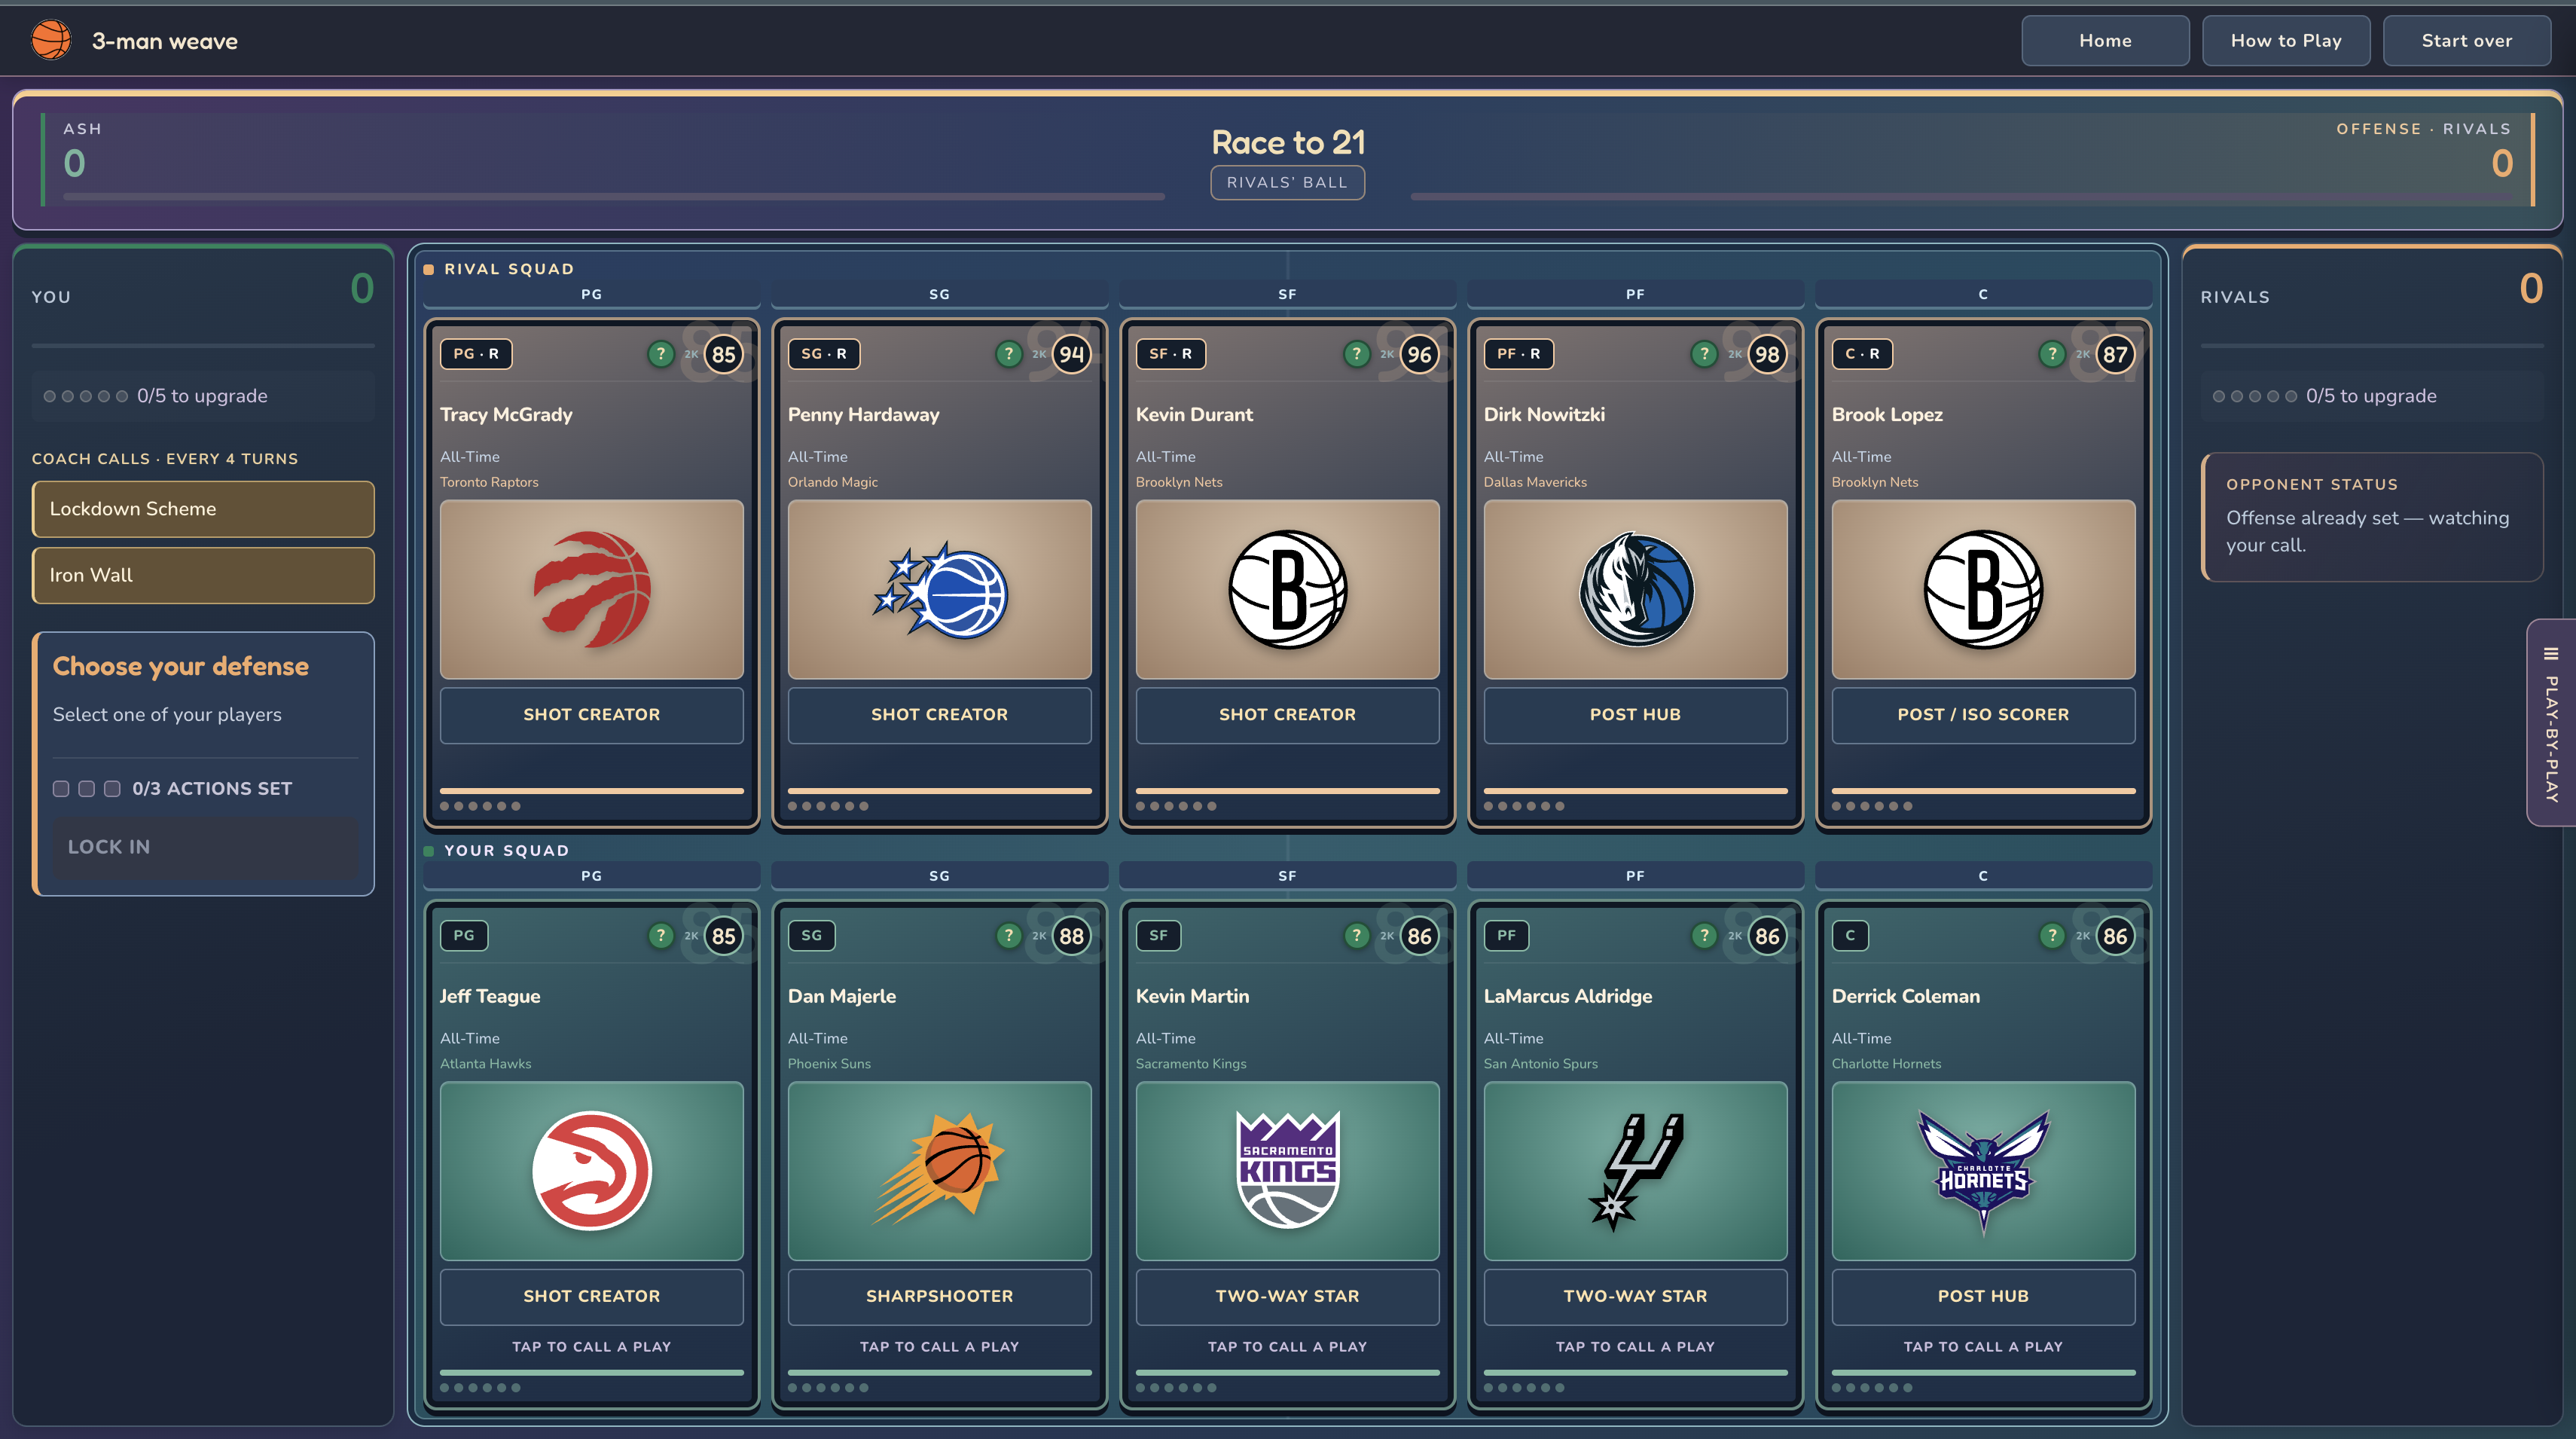The height and width of the screenshot is (1439, 2576).
Task: Click the 98 rating badge on Dirk Nowitzki
Action: click(x=1767, y=354)
